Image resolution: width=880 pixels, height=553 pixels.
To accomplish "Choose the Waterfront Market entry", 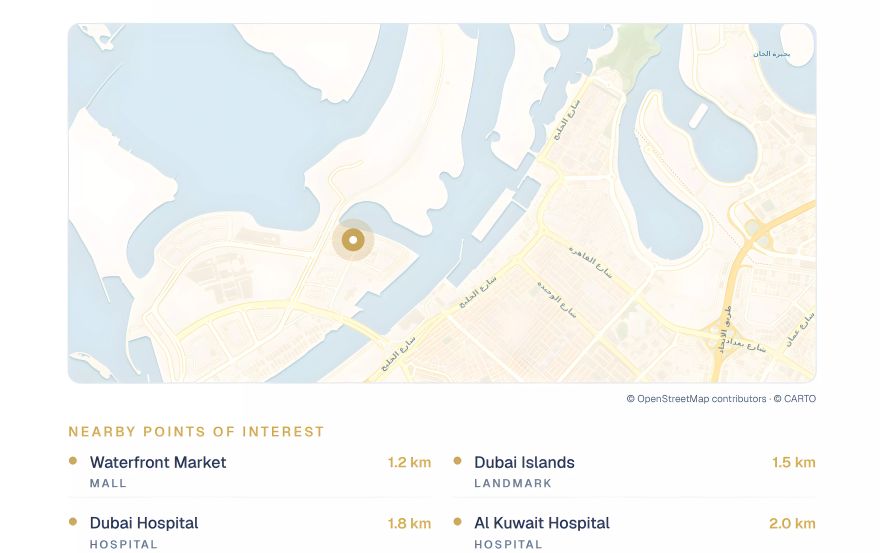I will tap(250, 471).
